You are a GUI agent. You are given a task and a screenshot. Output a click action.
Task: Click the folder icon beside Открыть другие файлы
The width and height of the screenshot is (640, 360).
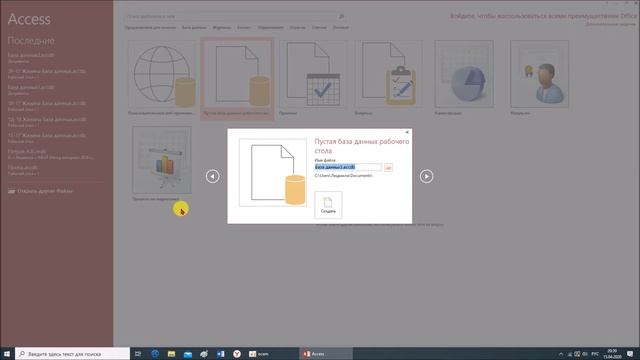point(11,191)
